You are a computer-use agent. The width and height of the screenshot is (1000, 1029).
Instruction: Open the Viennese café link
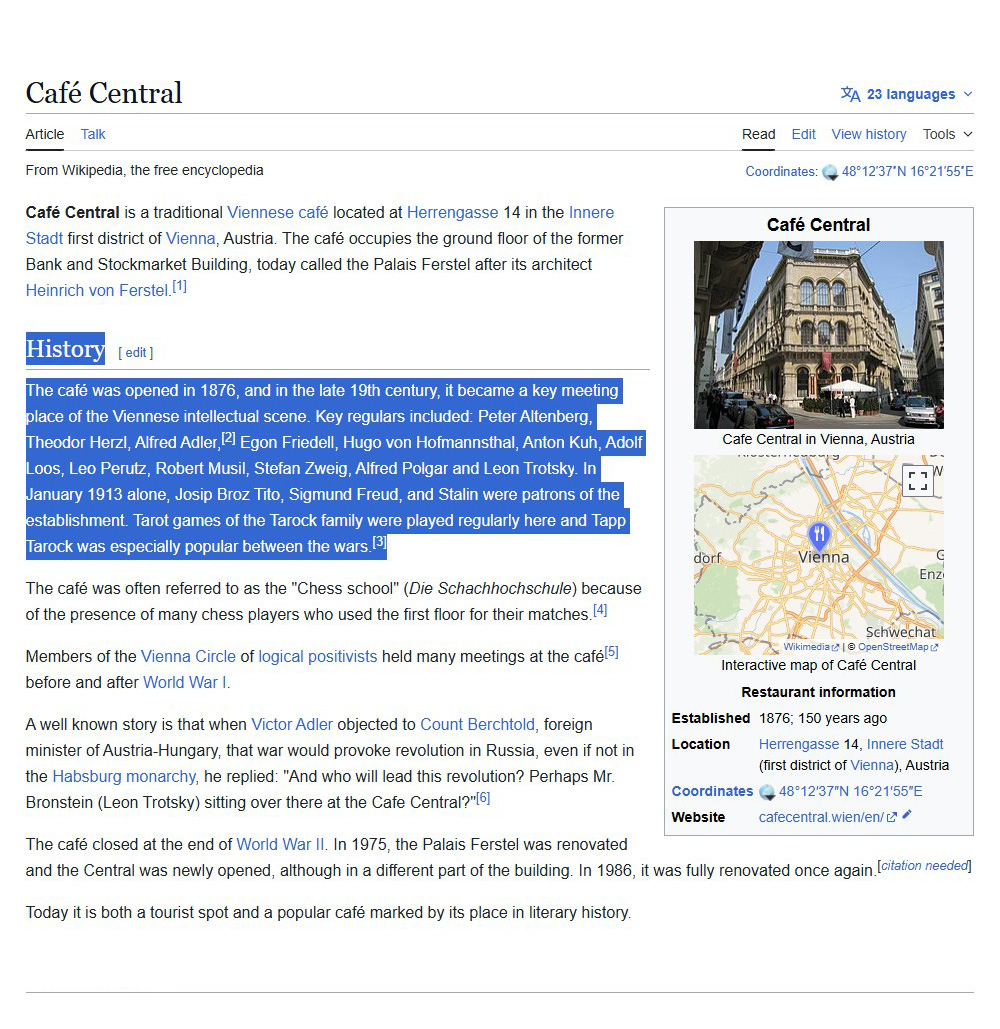click(x=278, y=213)
